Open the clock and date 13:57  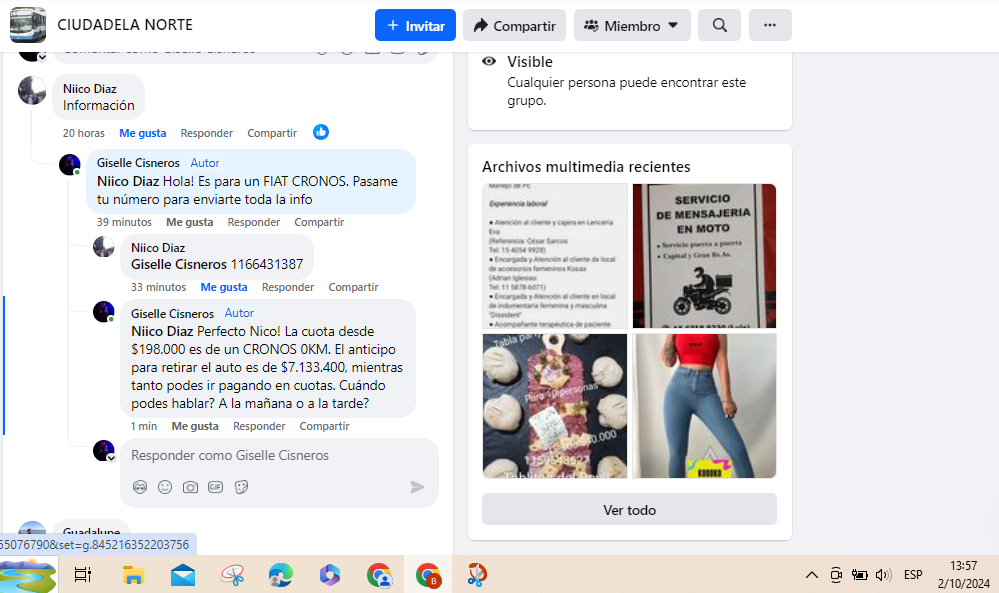click(963, 575)
